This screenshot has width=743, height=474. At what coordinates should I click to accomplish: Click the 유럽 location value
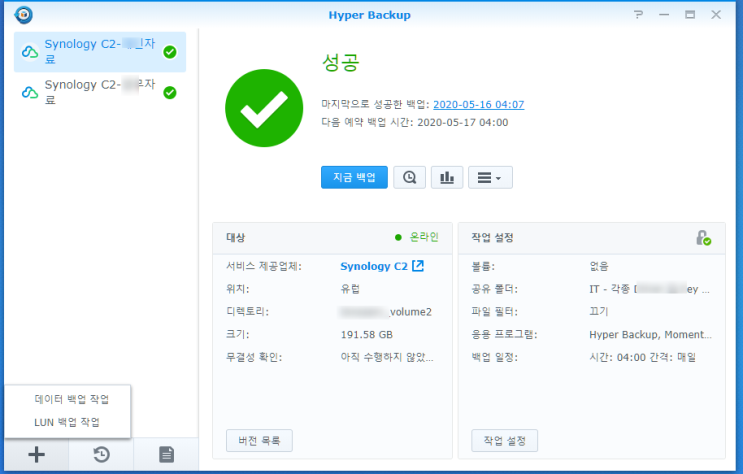point(350,289)
